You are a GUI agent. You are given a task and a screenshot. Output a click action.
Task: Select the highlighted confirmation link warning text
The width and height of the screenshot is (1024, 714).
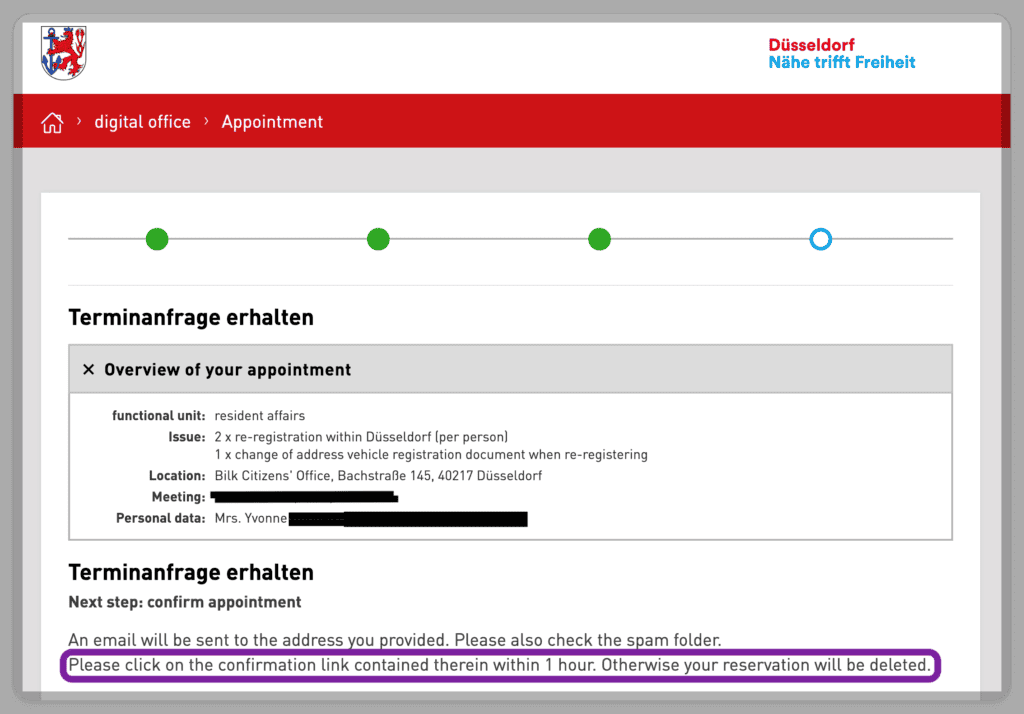tap(500, 664)
